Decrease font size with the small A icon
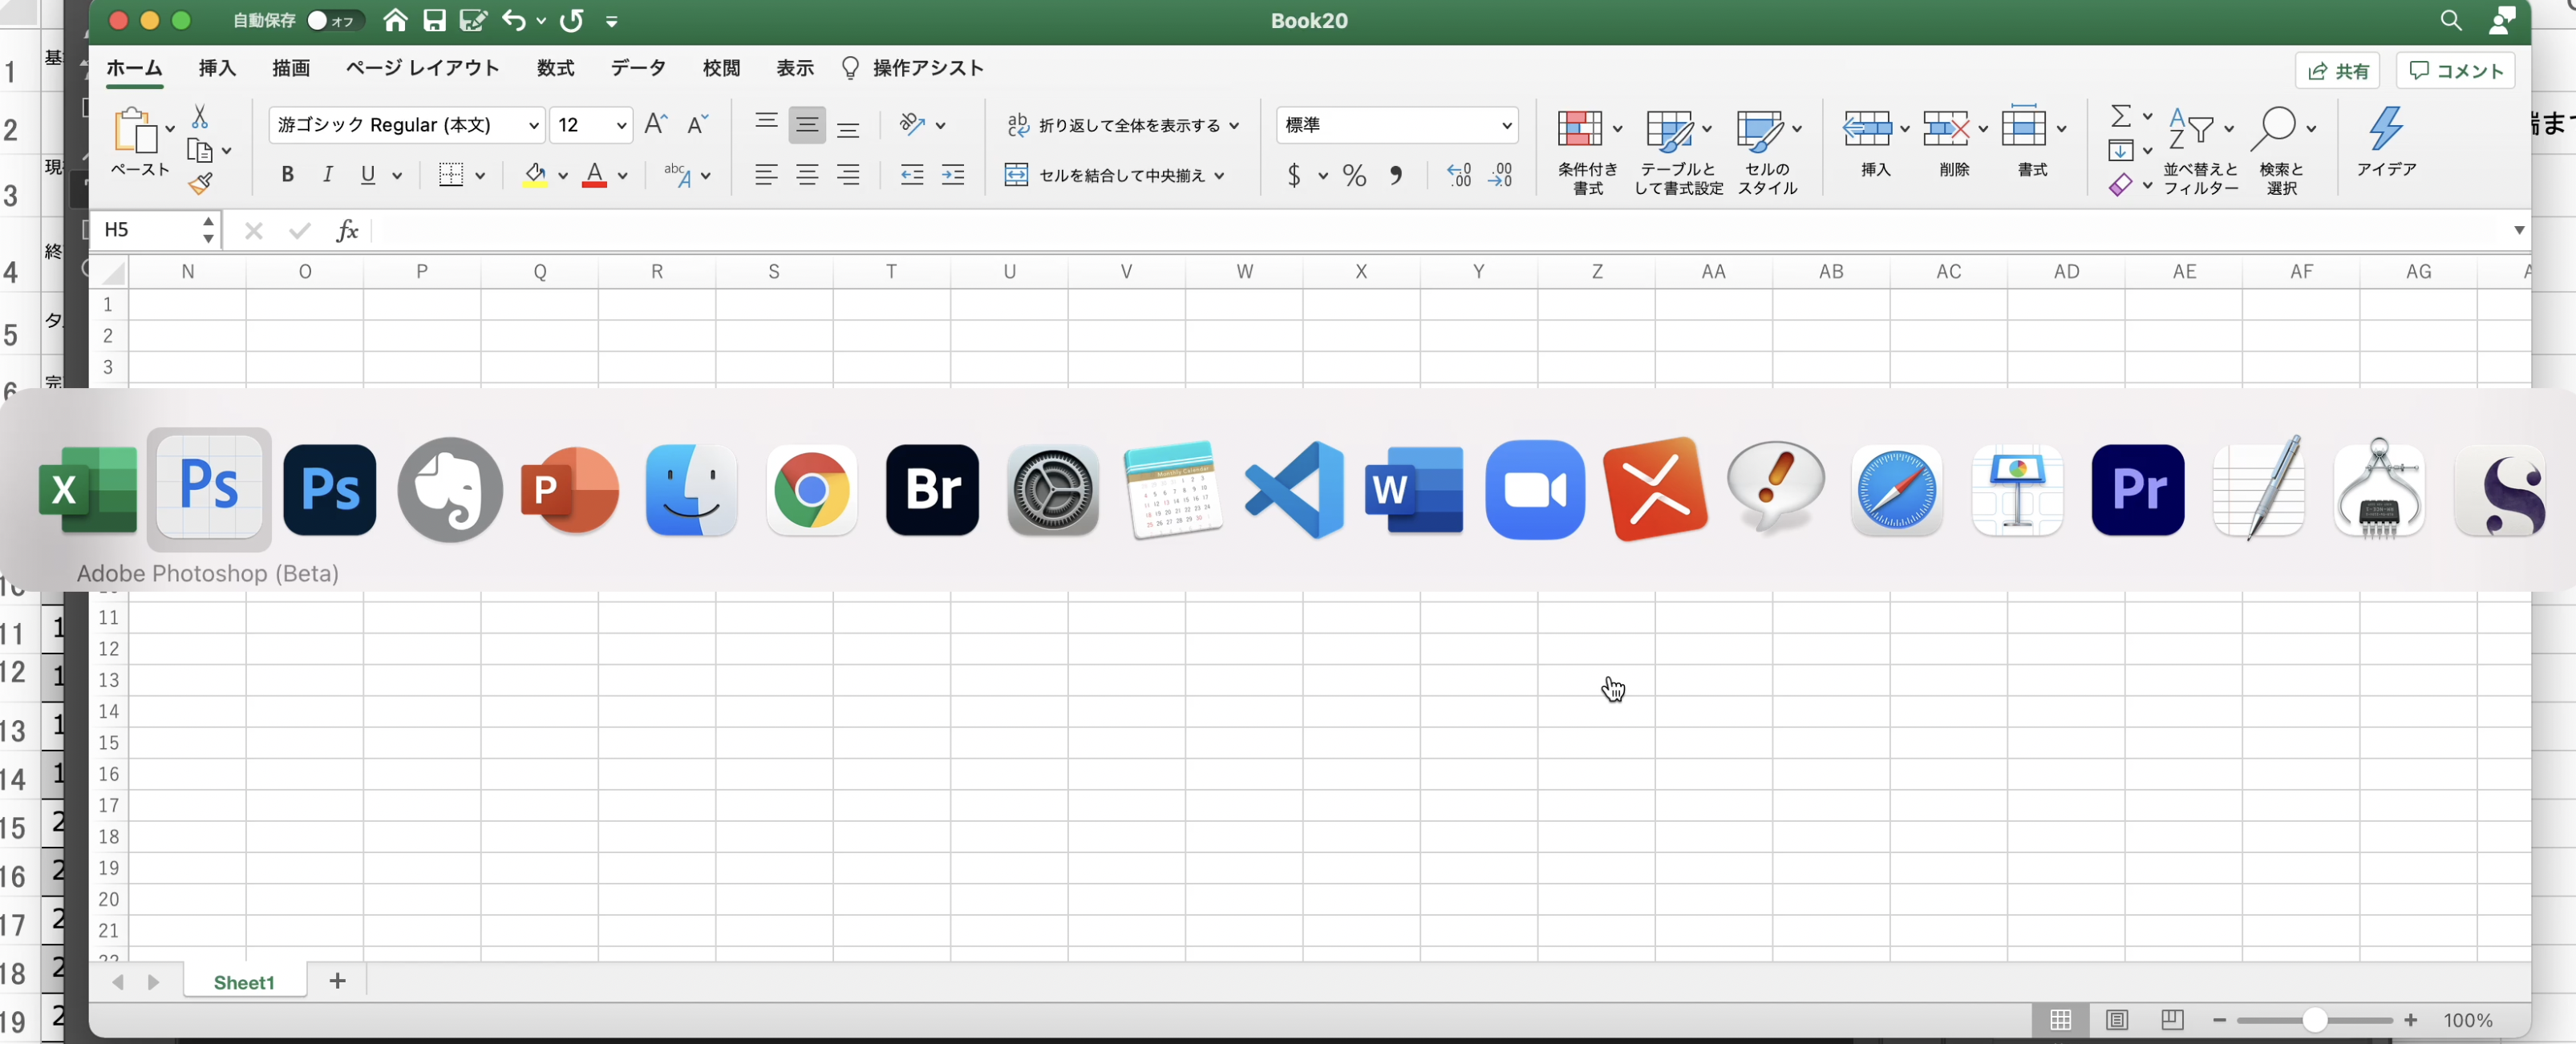 coord(697,124)
